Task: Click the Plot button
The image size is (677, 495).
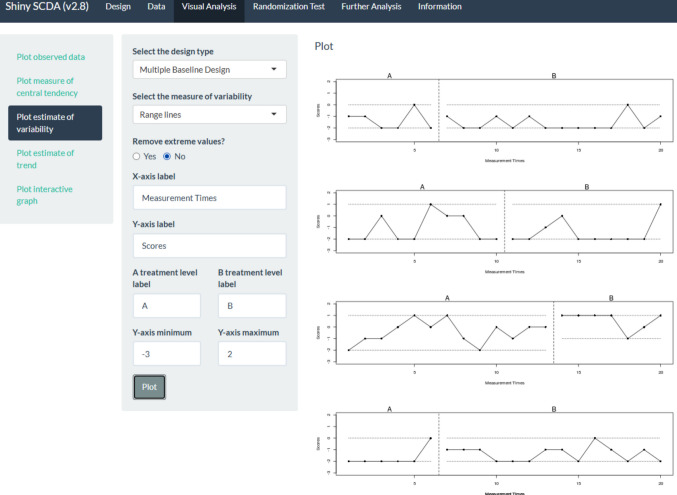Action: click(x=149, y=387)
